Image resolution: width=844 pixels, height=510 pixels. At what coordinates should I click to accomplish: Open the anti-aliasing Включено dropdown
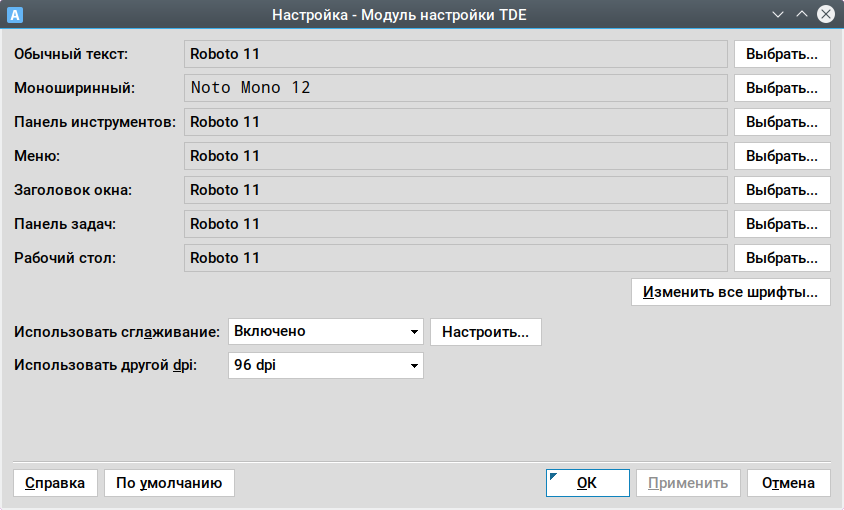(326, 331)
